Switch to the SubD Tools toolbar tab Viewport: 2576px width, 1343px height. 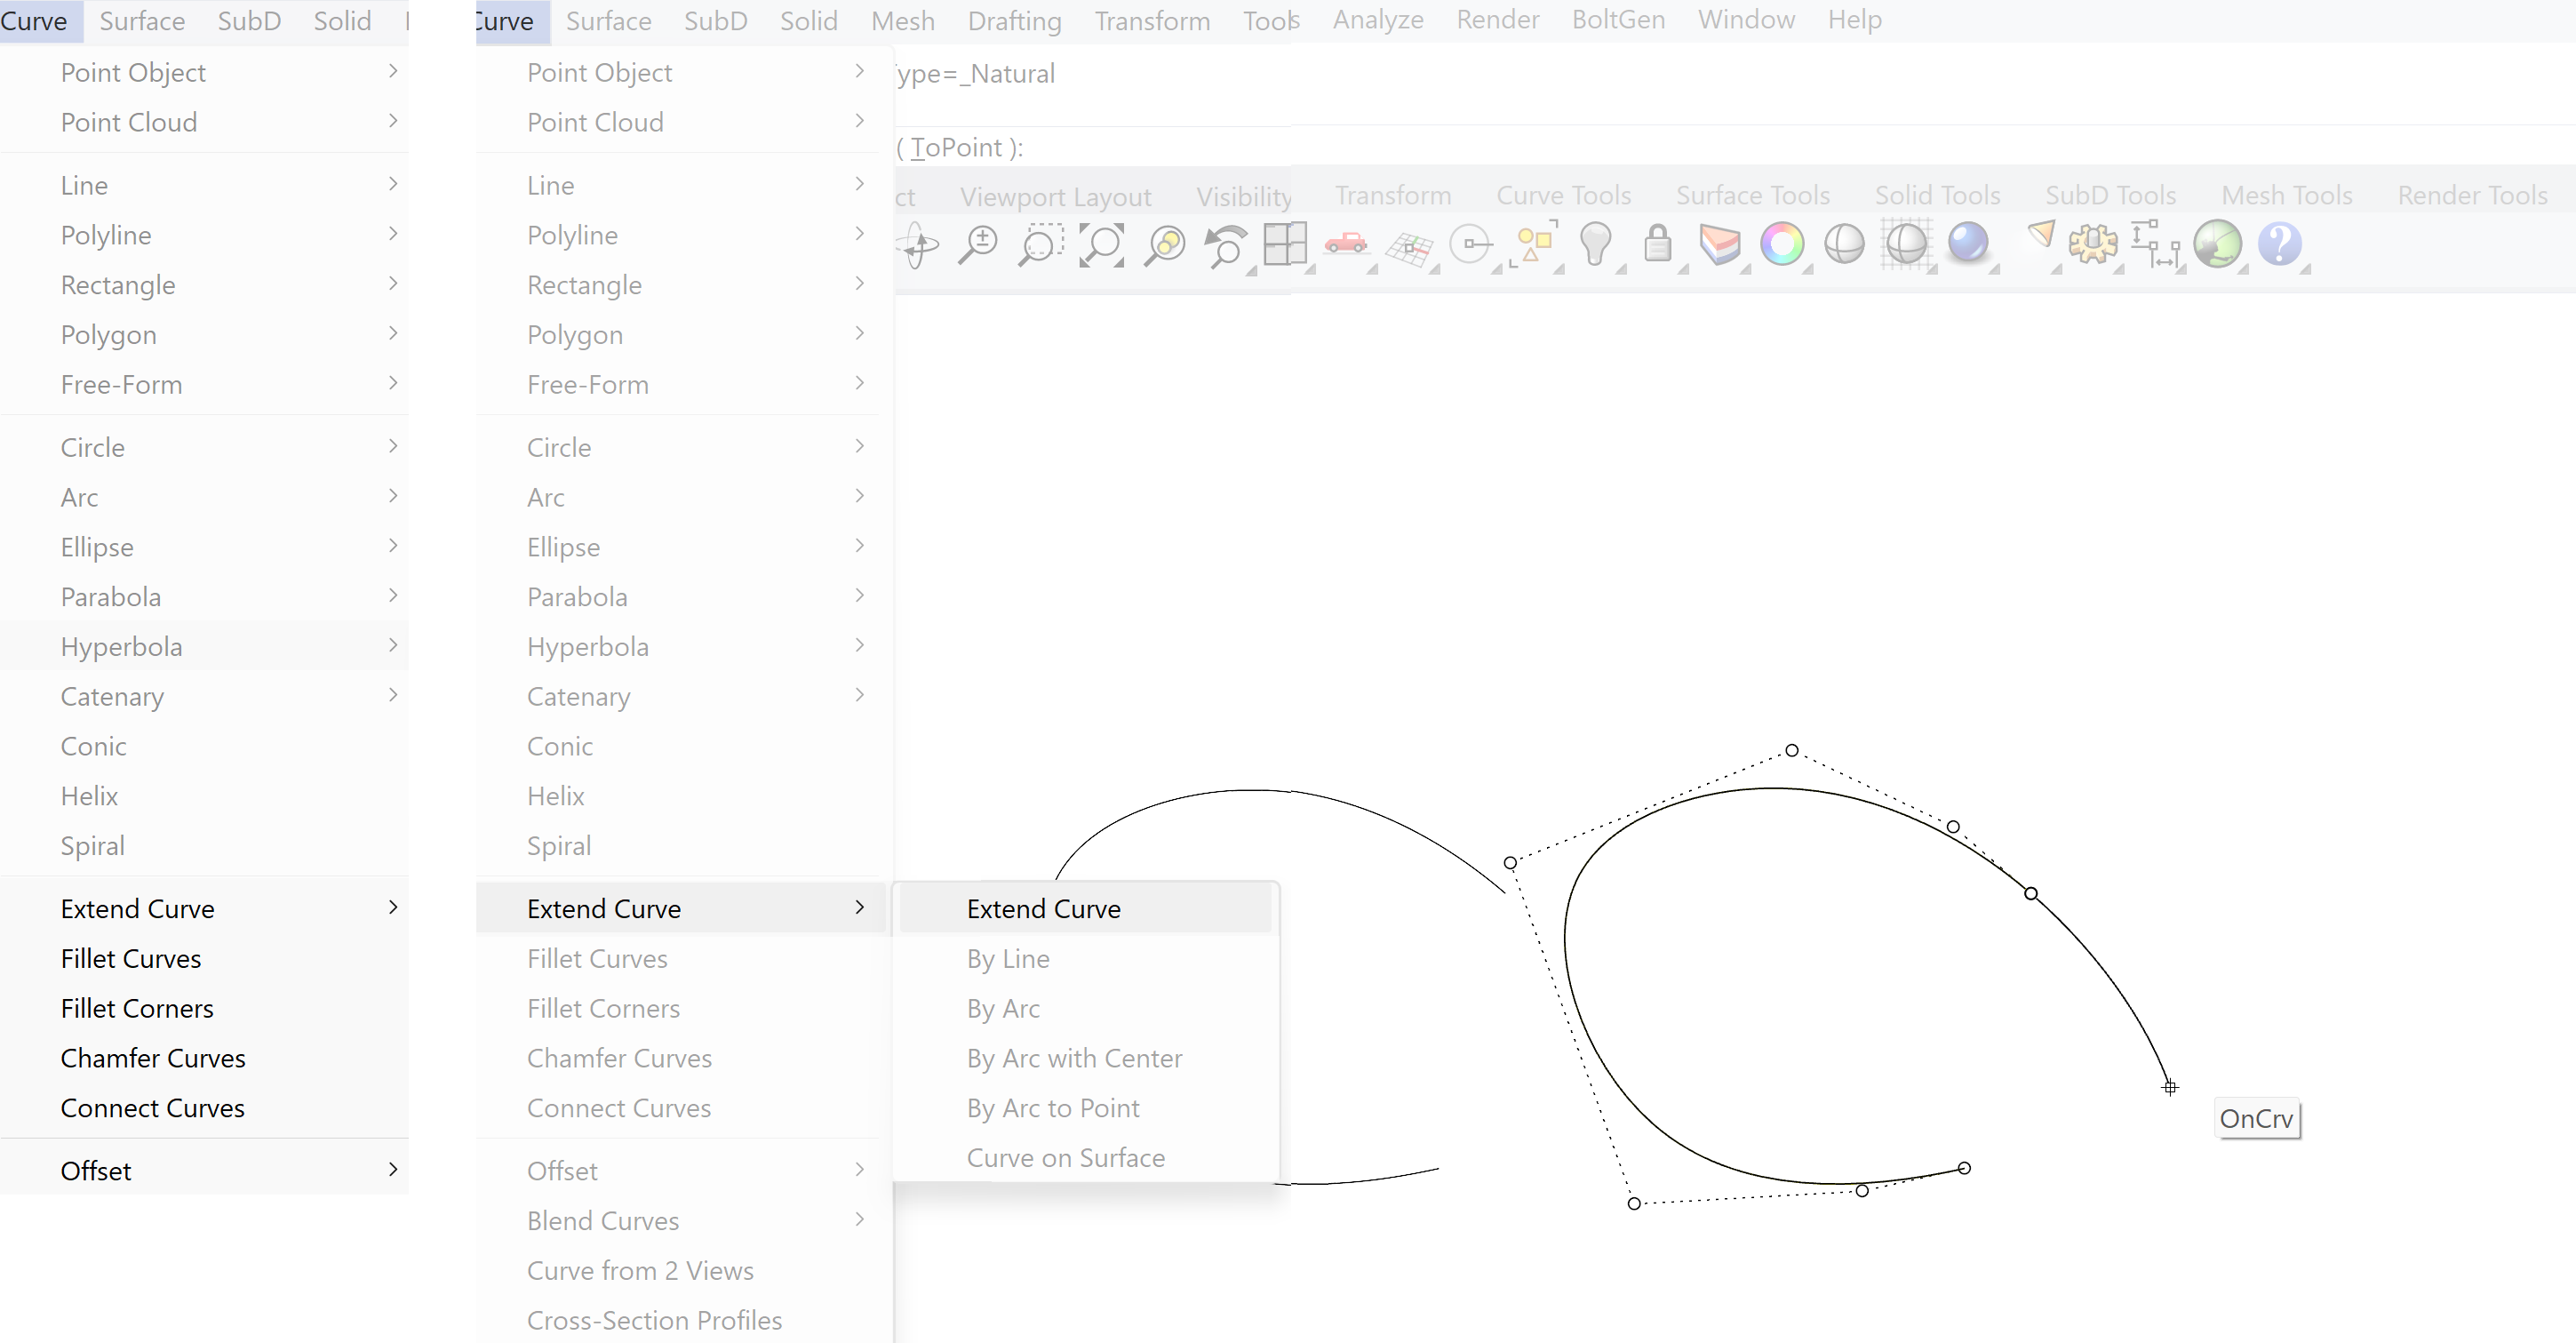(x=2110, y=195)
